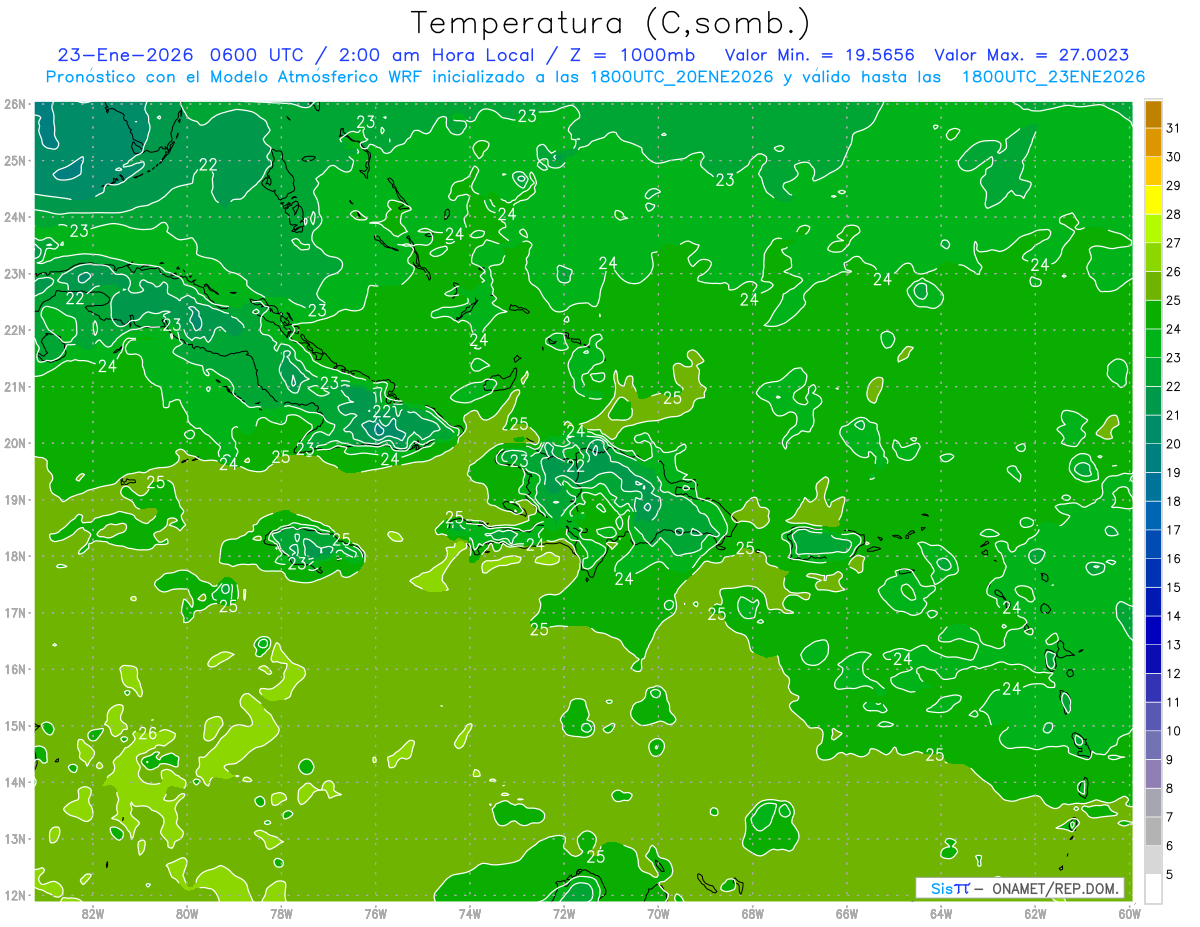The image size is (1200, 927).
Task: Select the "Valor Max. = 27.0023" readout
Action: (1032, 55)
